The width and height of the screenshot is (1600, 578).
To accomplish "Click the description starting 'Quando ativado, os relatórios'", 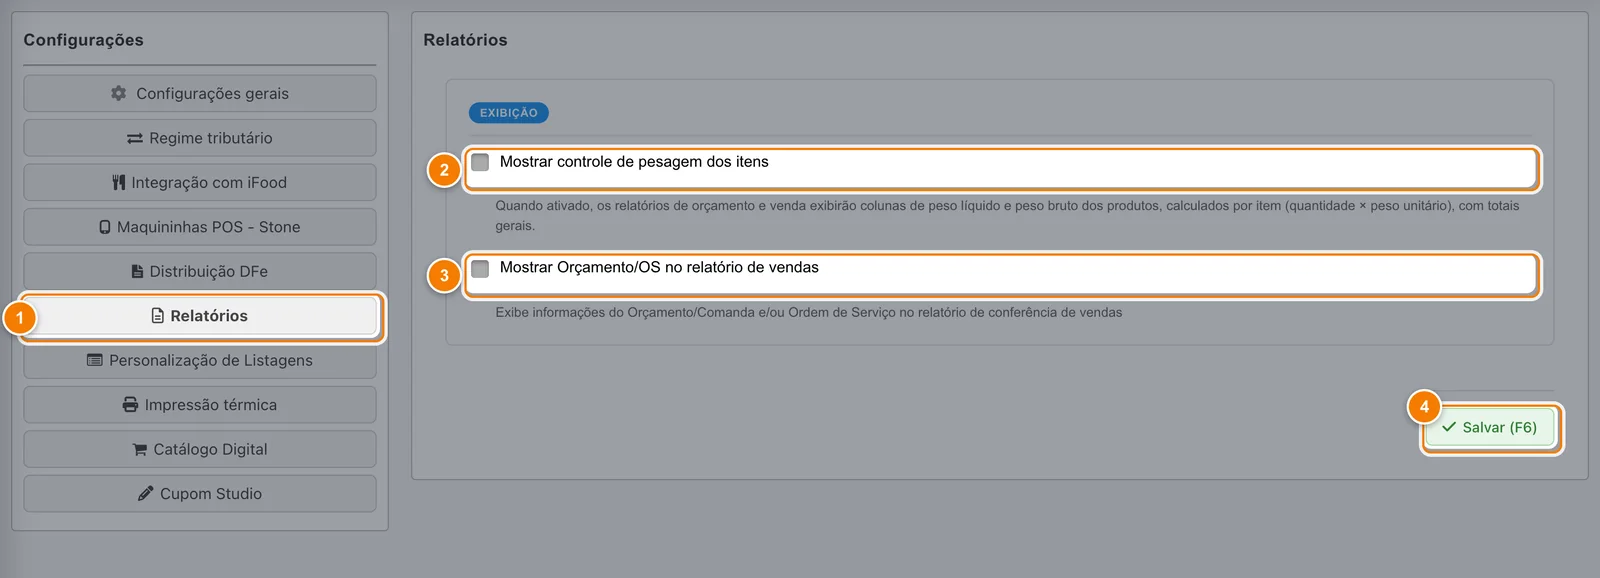I will click(1007, 216).
